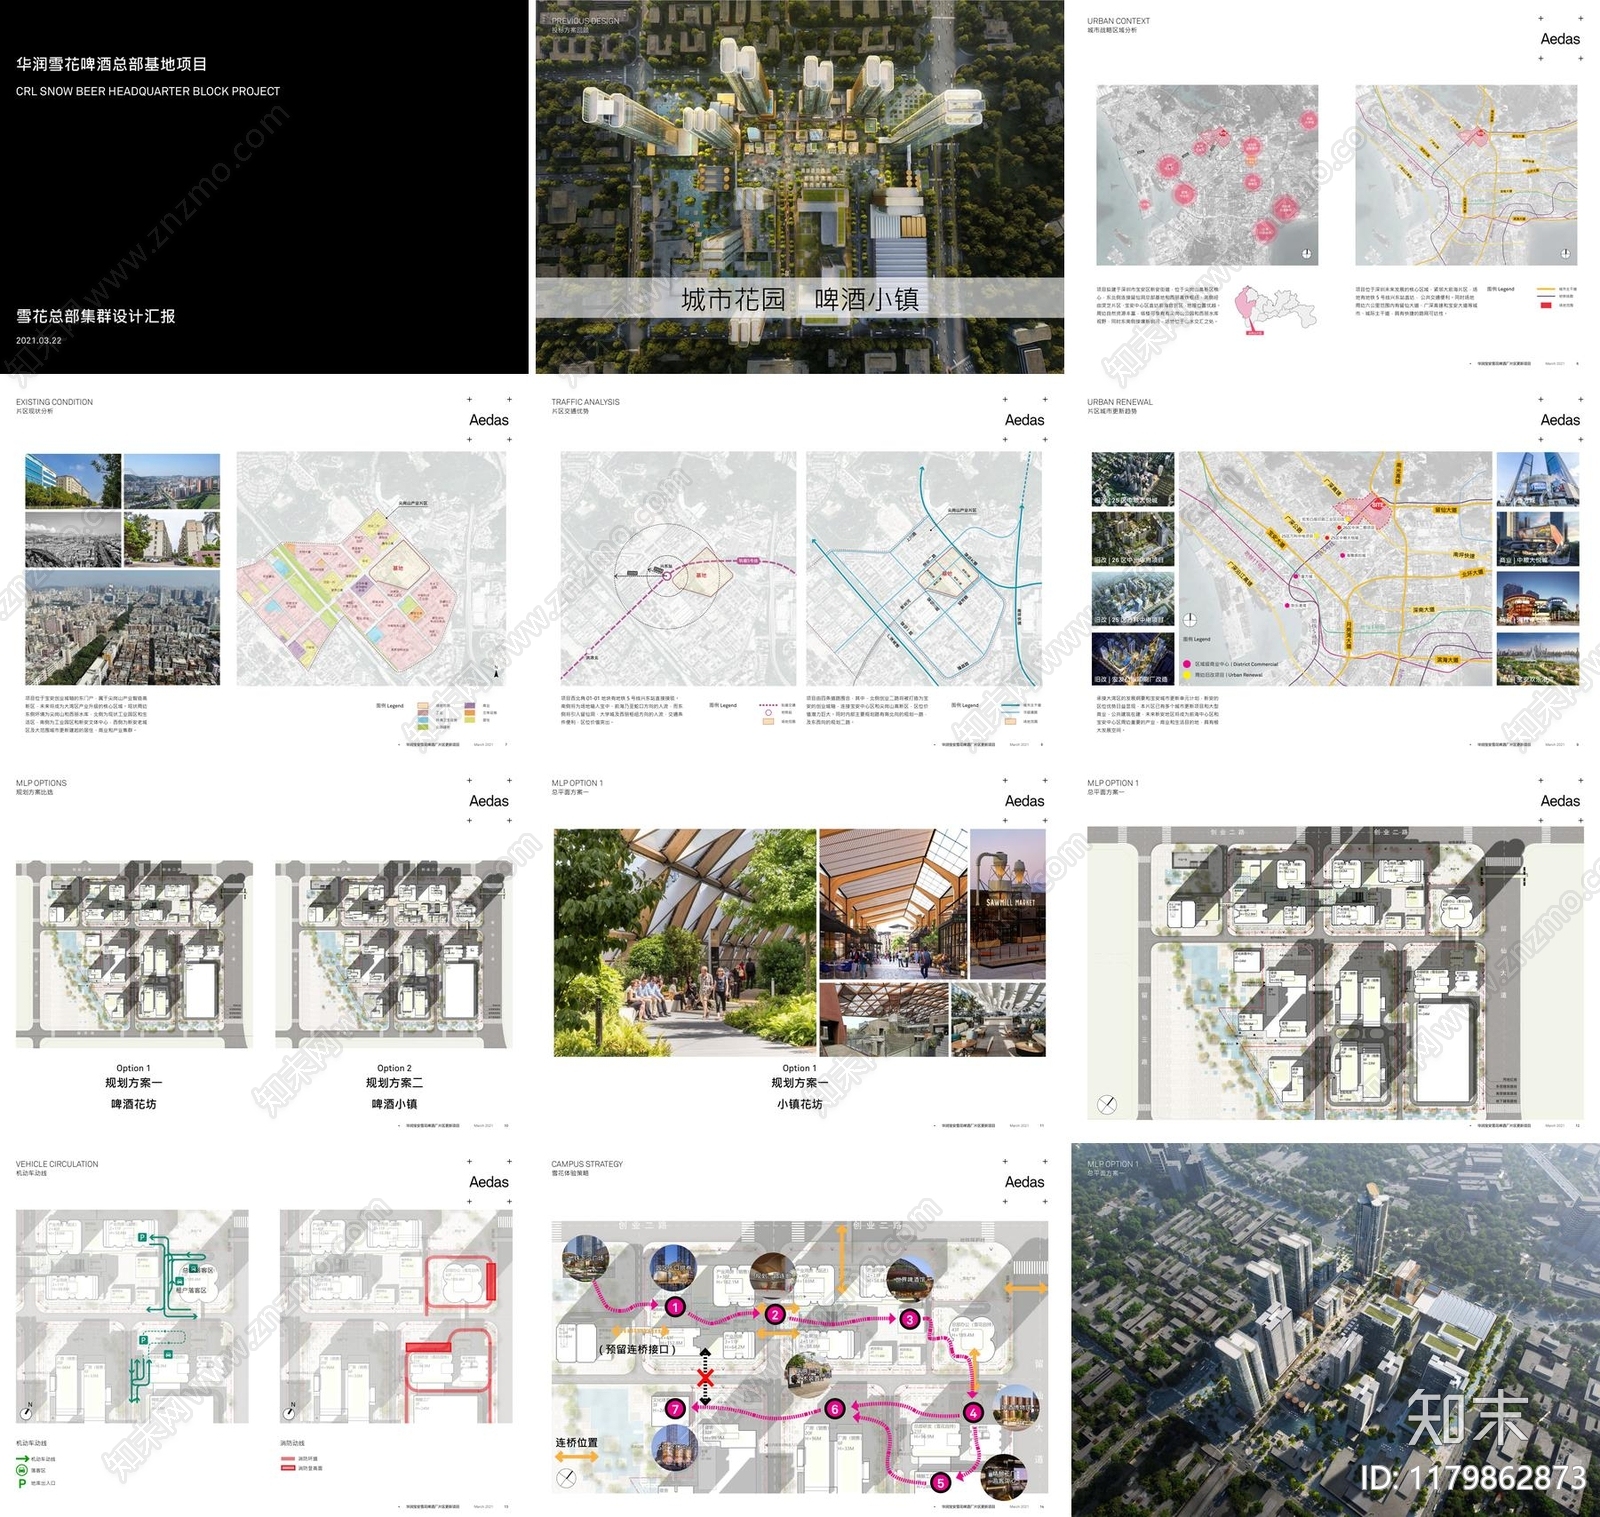Click numbered marker 4 on campus route
This screenshot has width=1600, height=1517.
pos(973,1413)
